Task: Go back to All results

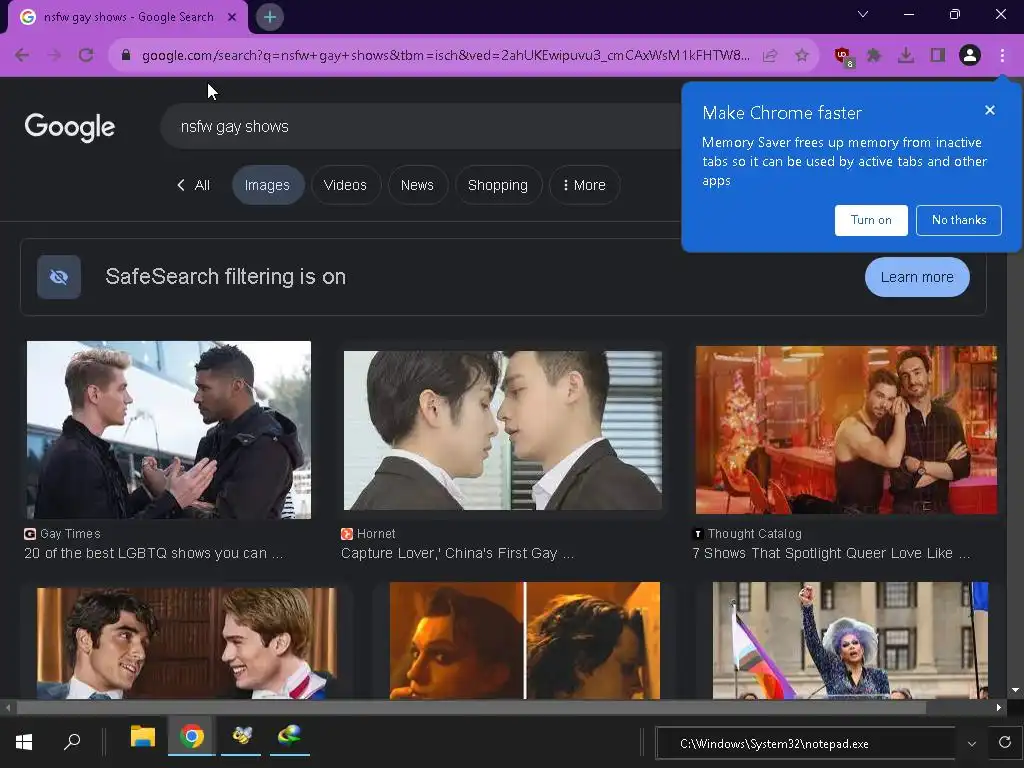Action: [193, 185]
